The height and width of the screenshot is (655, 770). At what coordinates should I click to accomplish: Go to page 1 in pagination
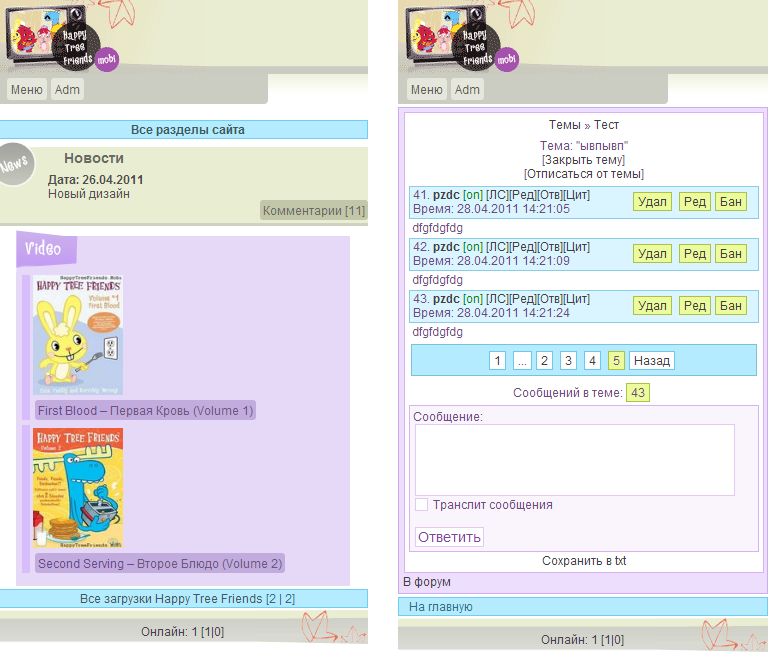pos(497,361)
